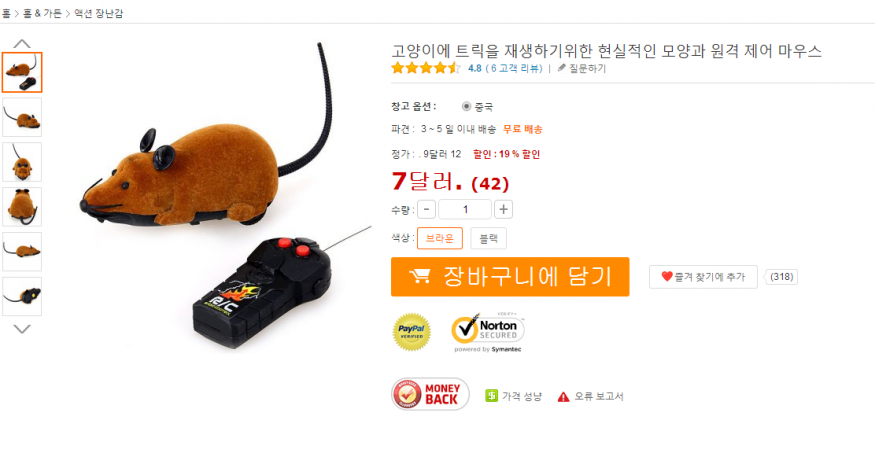Open the 6 고객 리뷰 link
The image size is (875, 453).
tap(514, 68)
